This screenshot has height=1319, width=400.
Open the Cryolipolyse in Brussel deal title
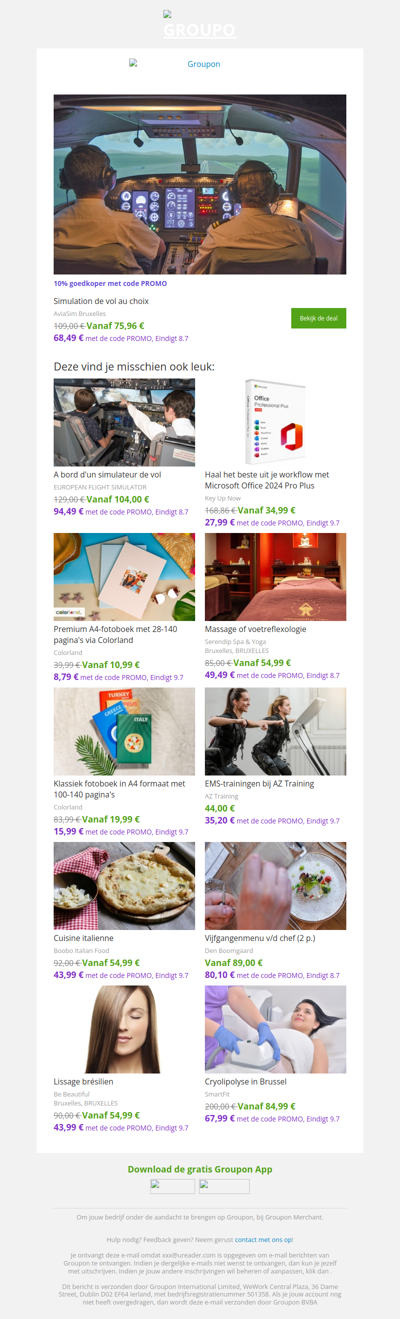point(246,1082)
